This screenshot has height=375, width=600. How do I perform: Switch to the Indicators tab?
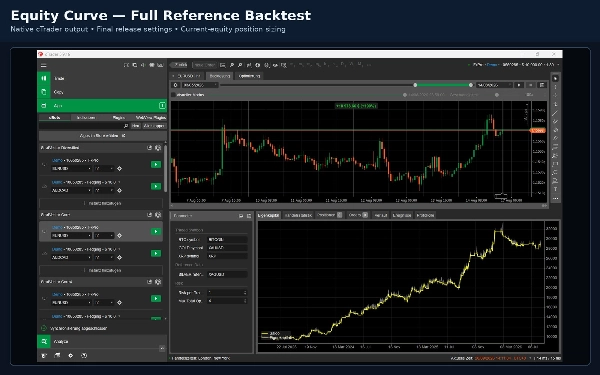[86, 117]
